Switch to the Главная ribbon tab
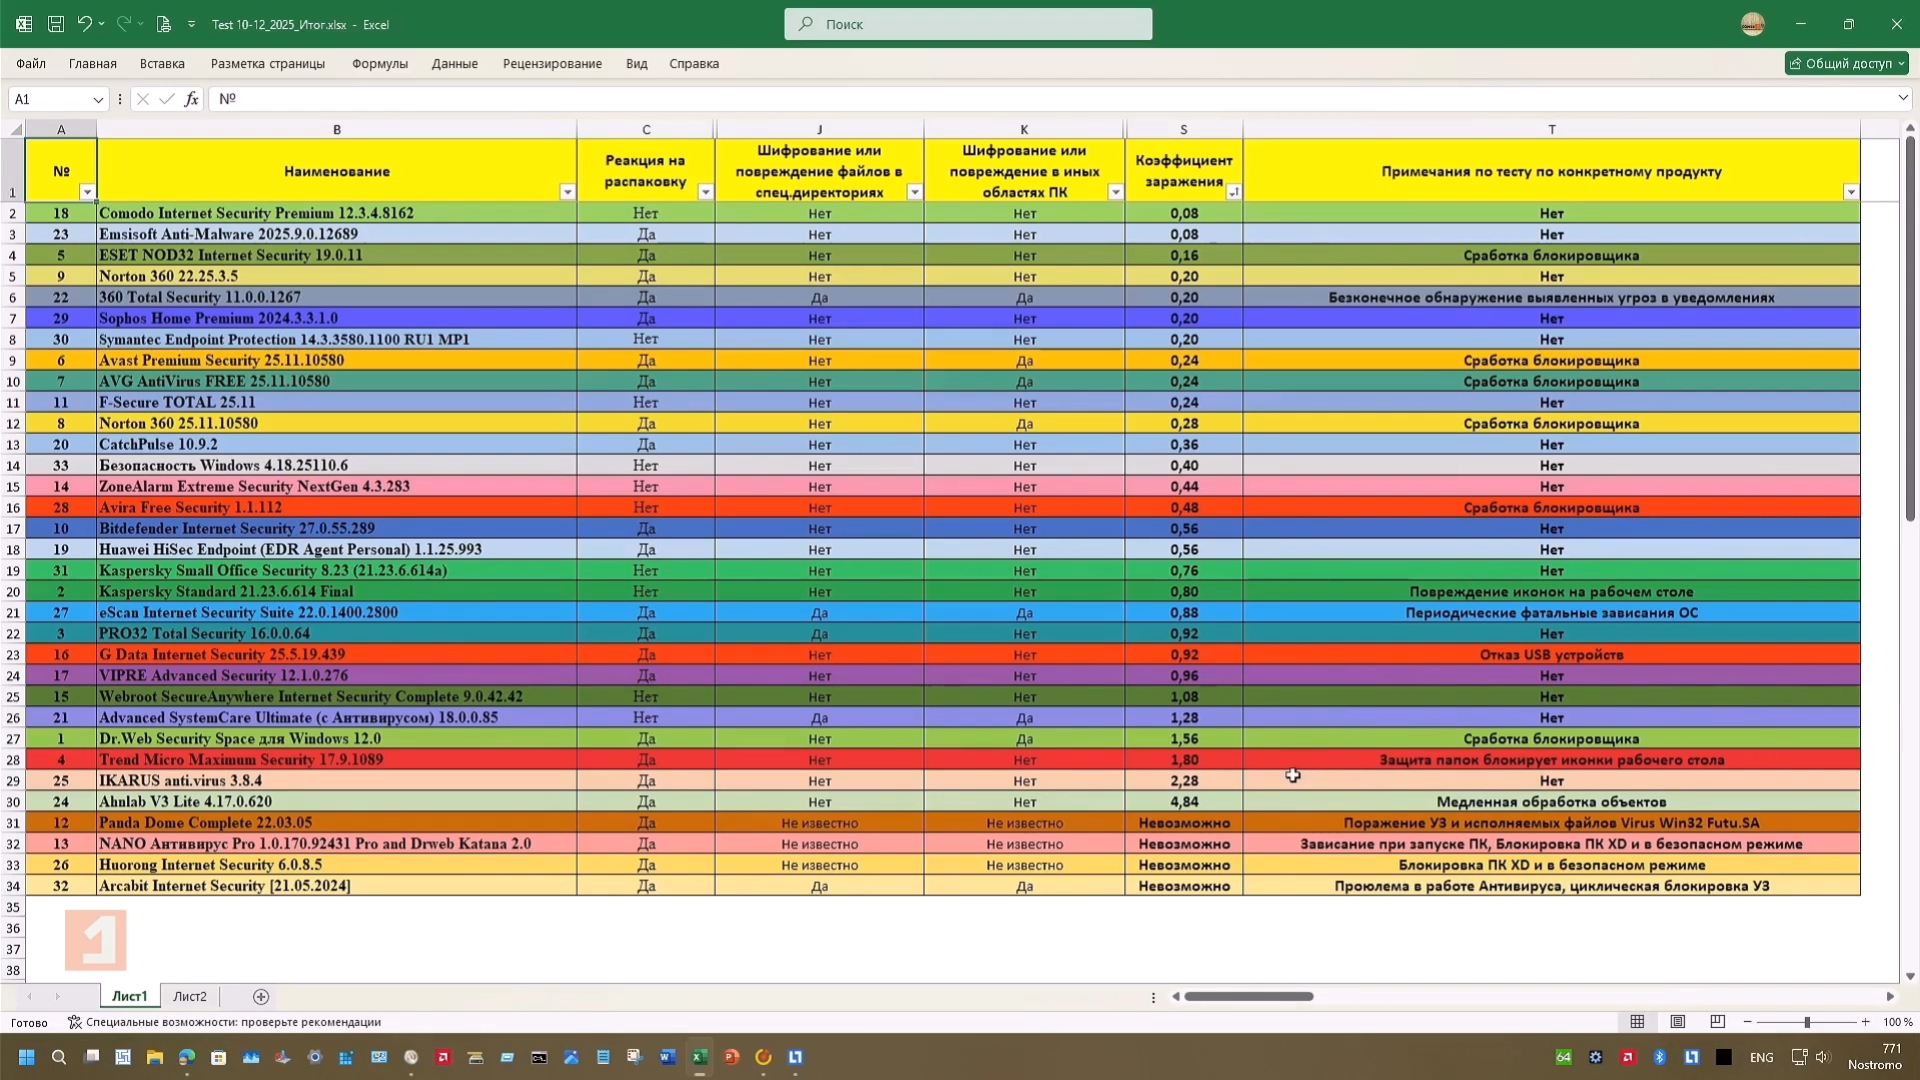The width and height of the screenshot is (1920, 1080). 93,63
